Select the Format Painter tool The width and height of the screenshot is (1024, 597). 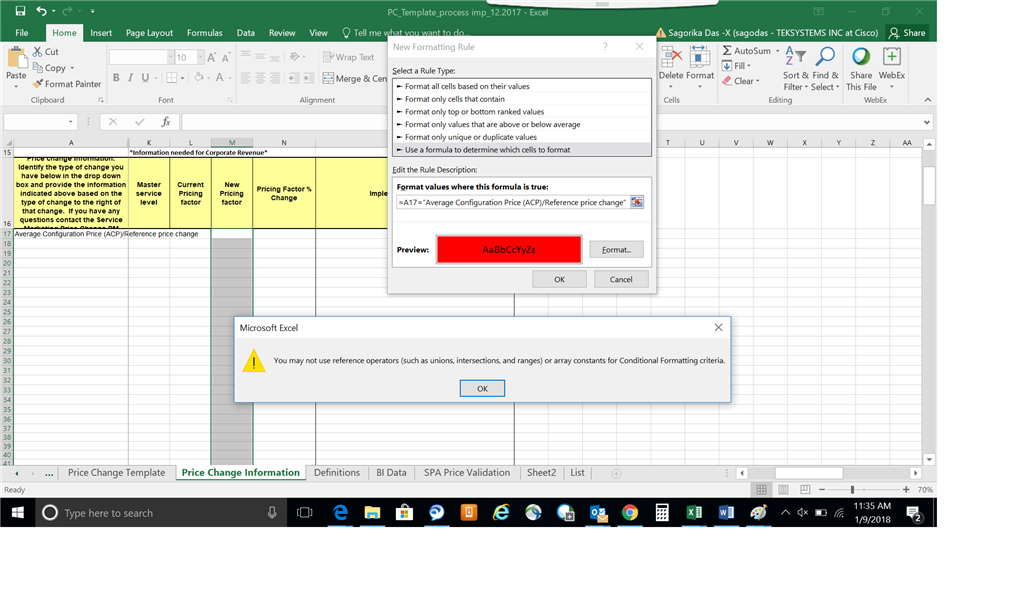67,84
